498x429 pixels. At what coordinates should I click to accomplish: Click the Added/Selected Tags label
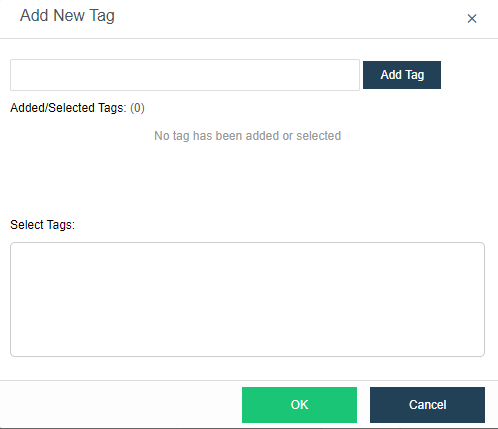tap(68, 108)
